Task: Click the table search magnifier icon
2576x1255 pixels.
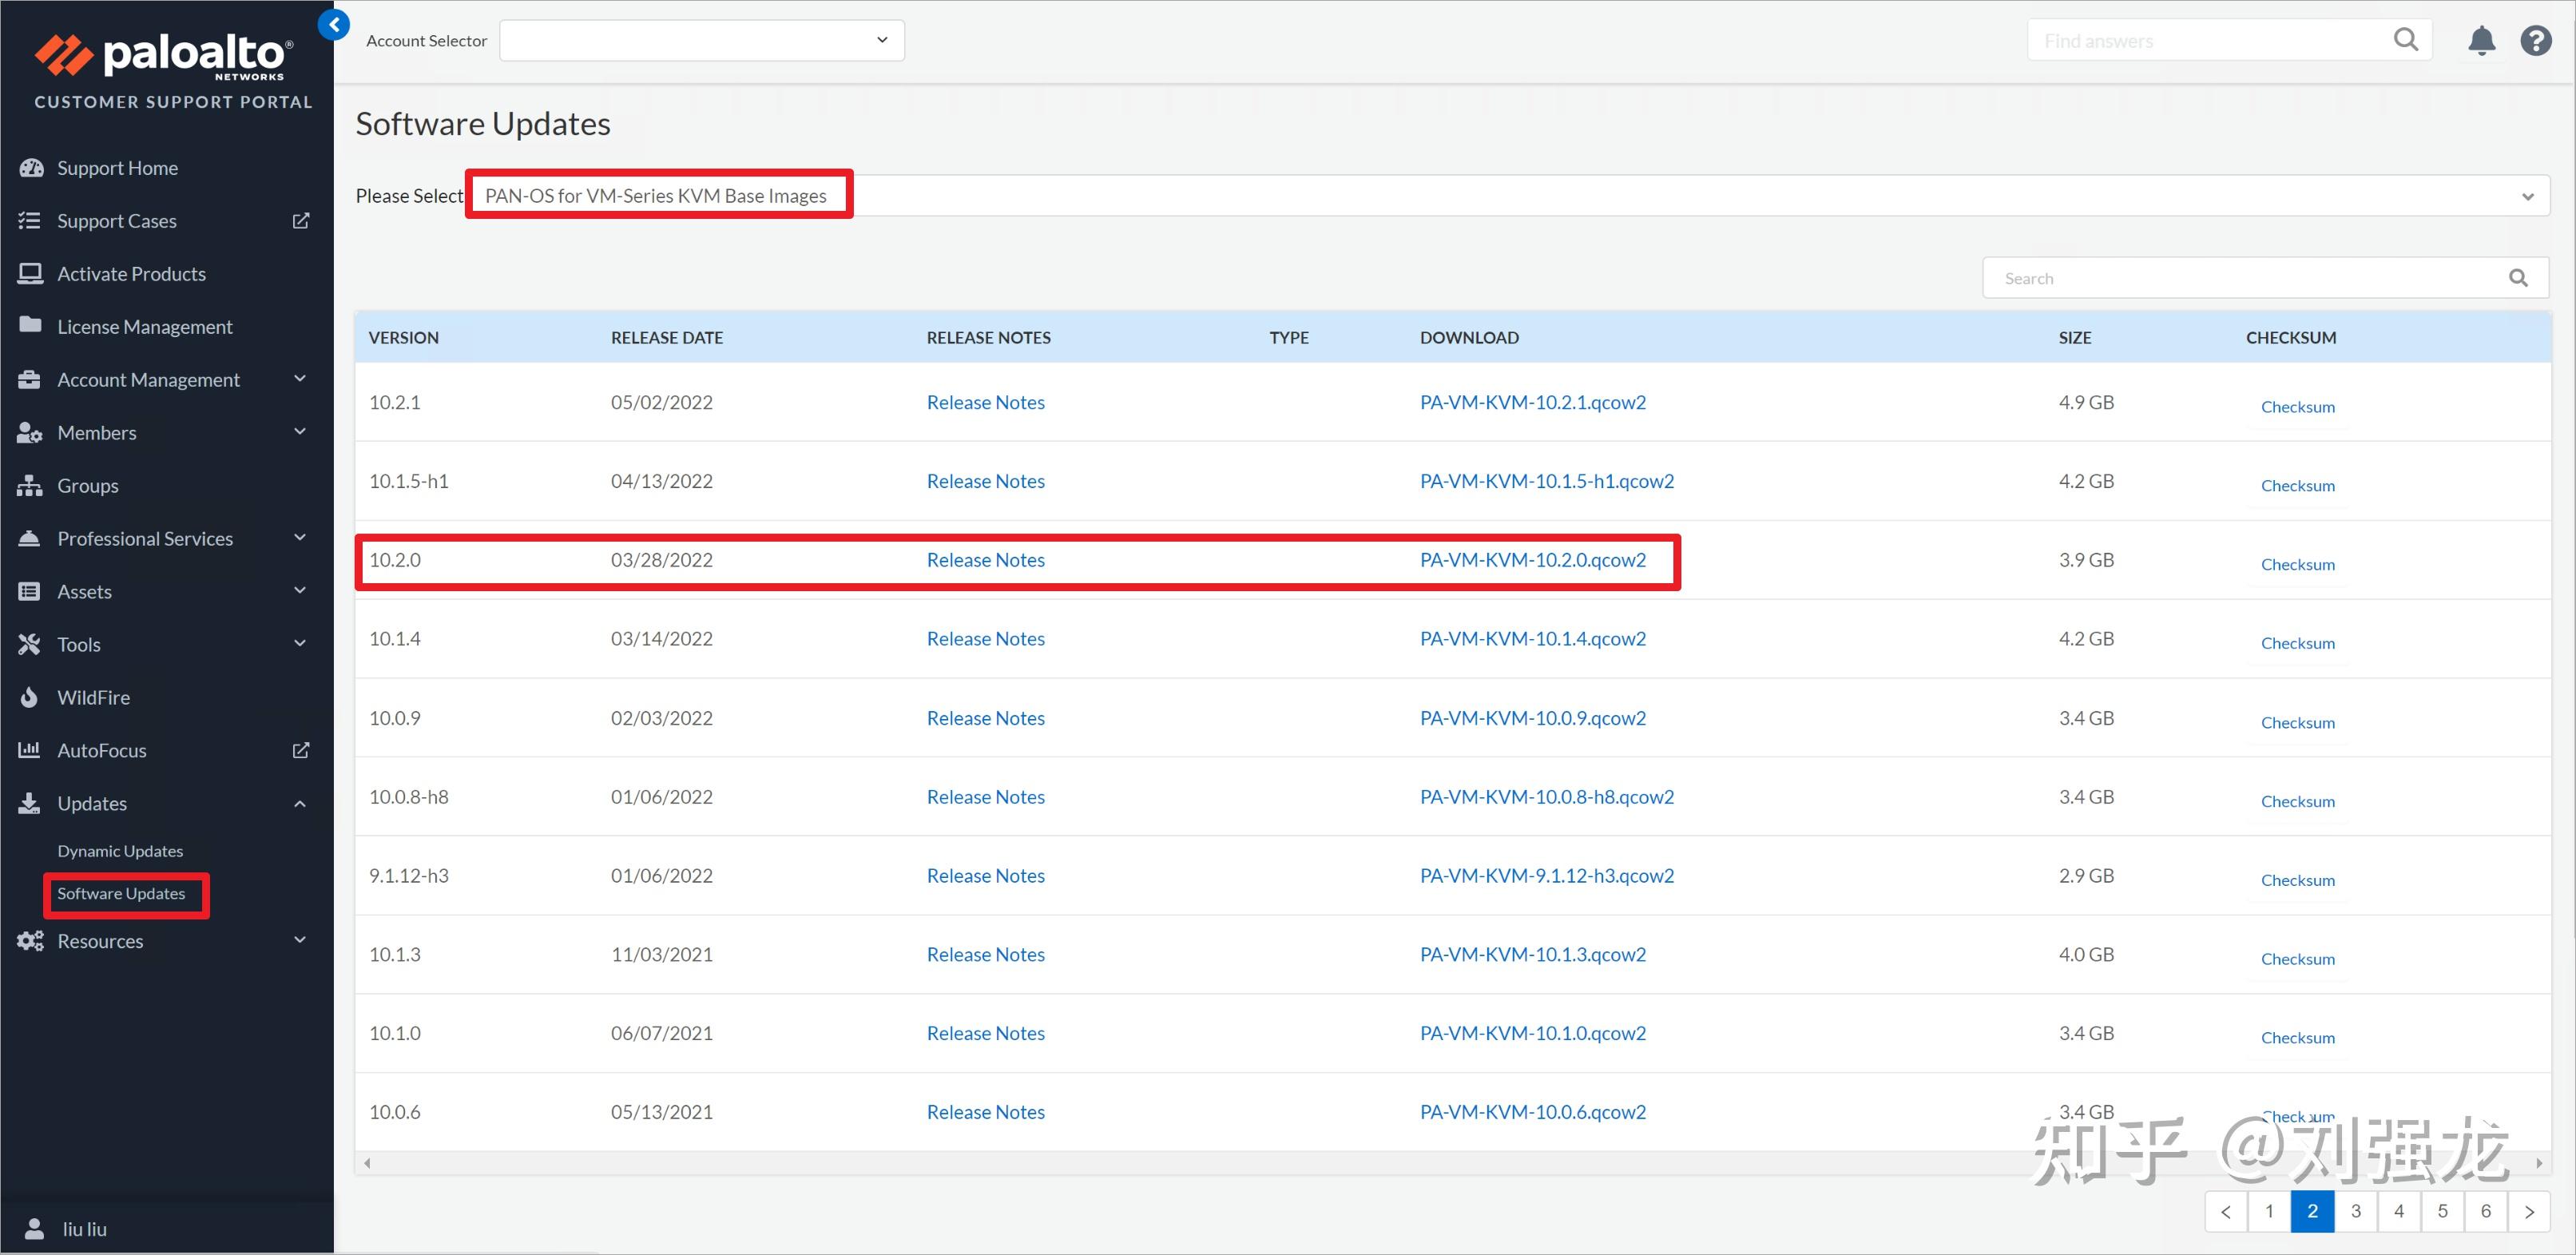Action: tap(2518, 278)
